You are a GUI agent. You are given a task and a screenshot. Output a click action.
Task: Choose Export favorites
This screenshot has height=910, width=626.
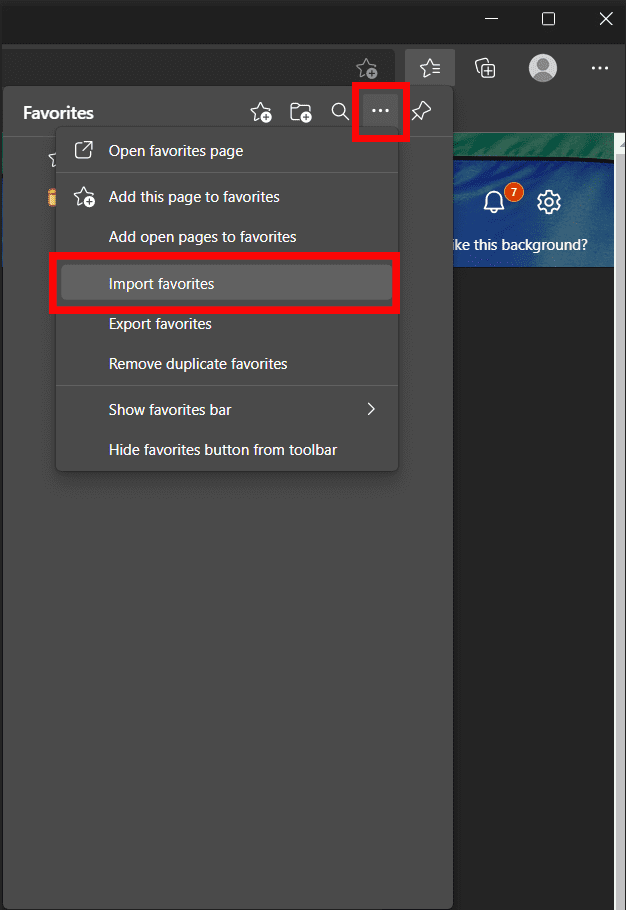(x=160, y=324)
